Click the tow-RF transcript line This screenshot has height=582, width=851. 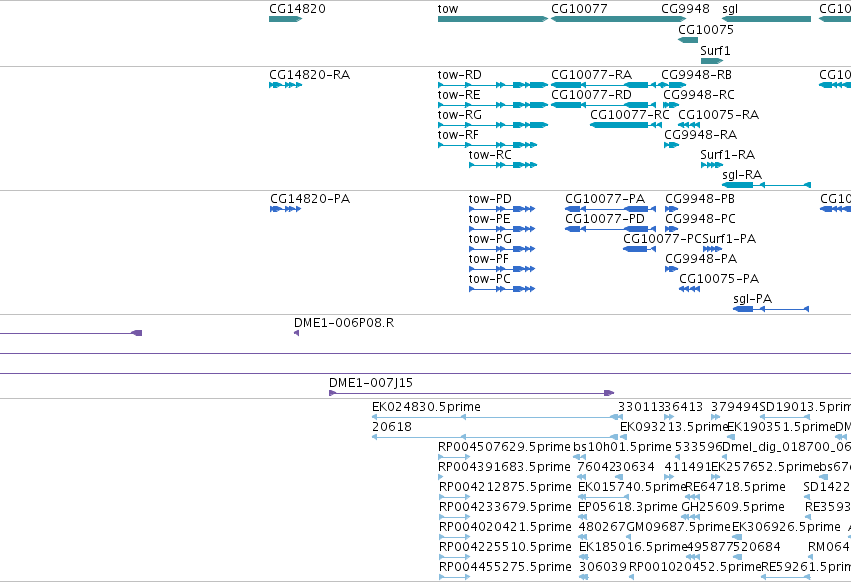[487, 145]
